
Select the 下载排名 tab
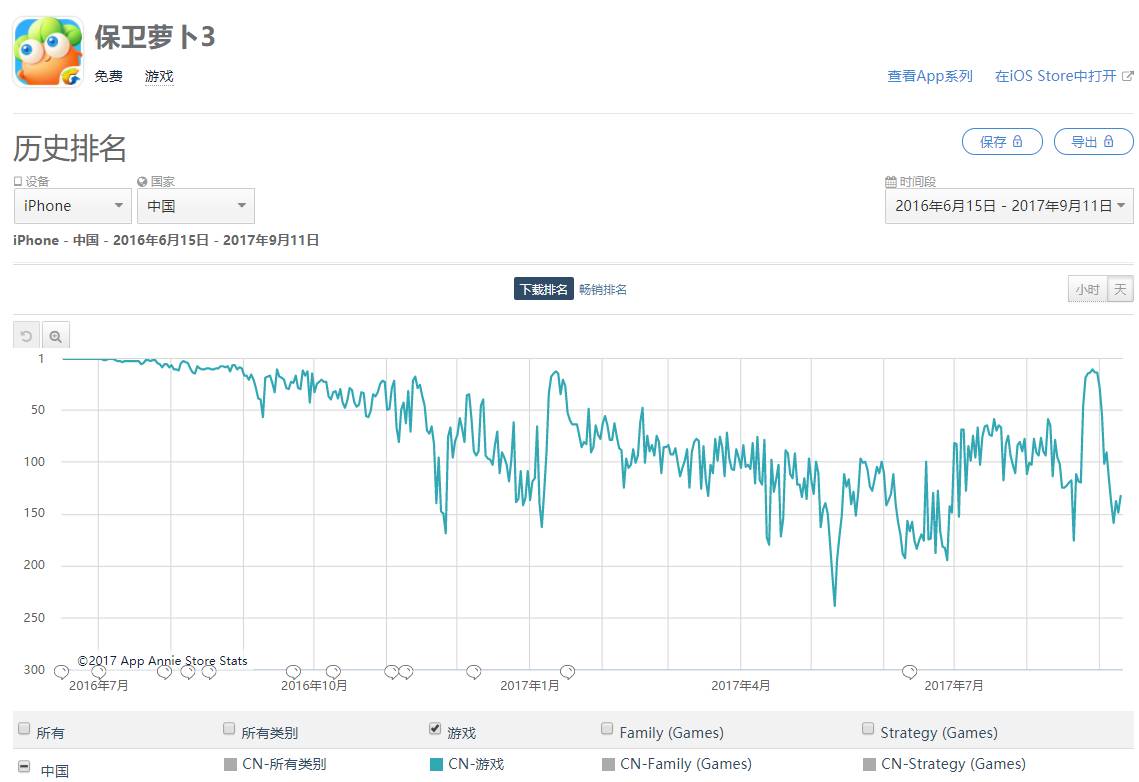[x=544, y=290]
